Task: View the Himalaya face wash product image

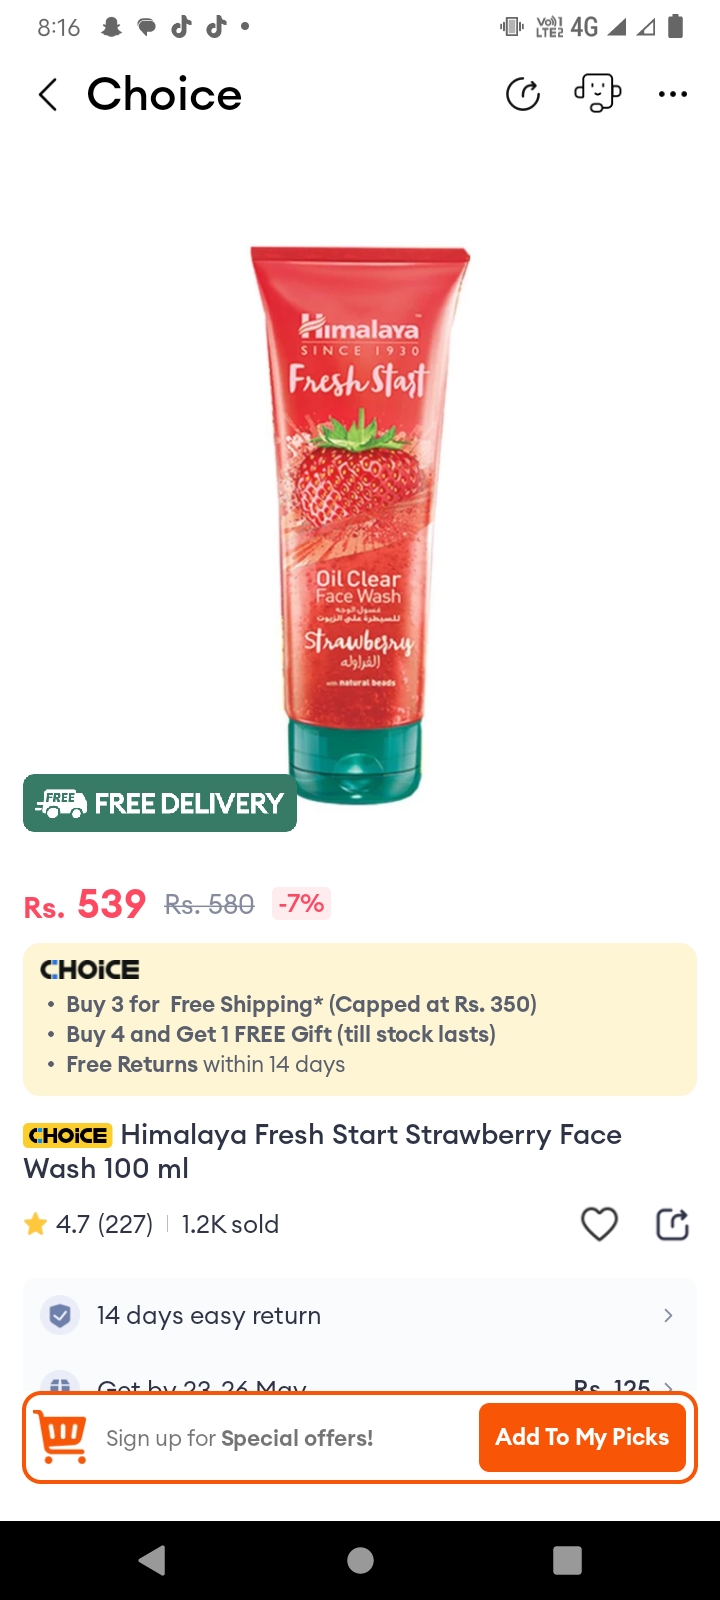Action: 360,525
